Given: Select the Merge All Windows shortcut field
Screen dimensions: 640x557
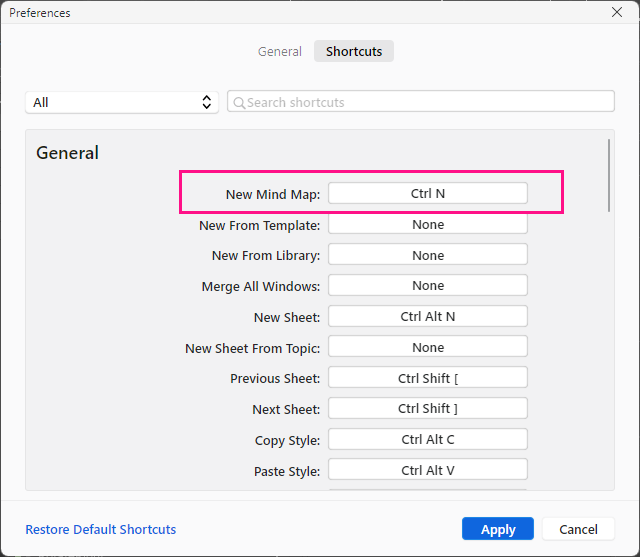Looking at the screenshot, I should tap(427, 286).
